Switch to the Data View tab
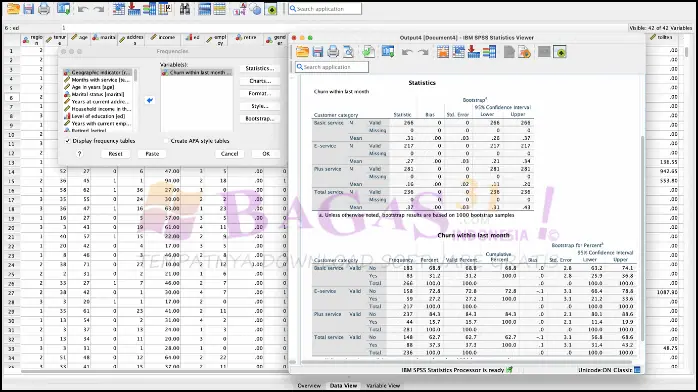This screenshot has height=392, width=698. [343, 386]
